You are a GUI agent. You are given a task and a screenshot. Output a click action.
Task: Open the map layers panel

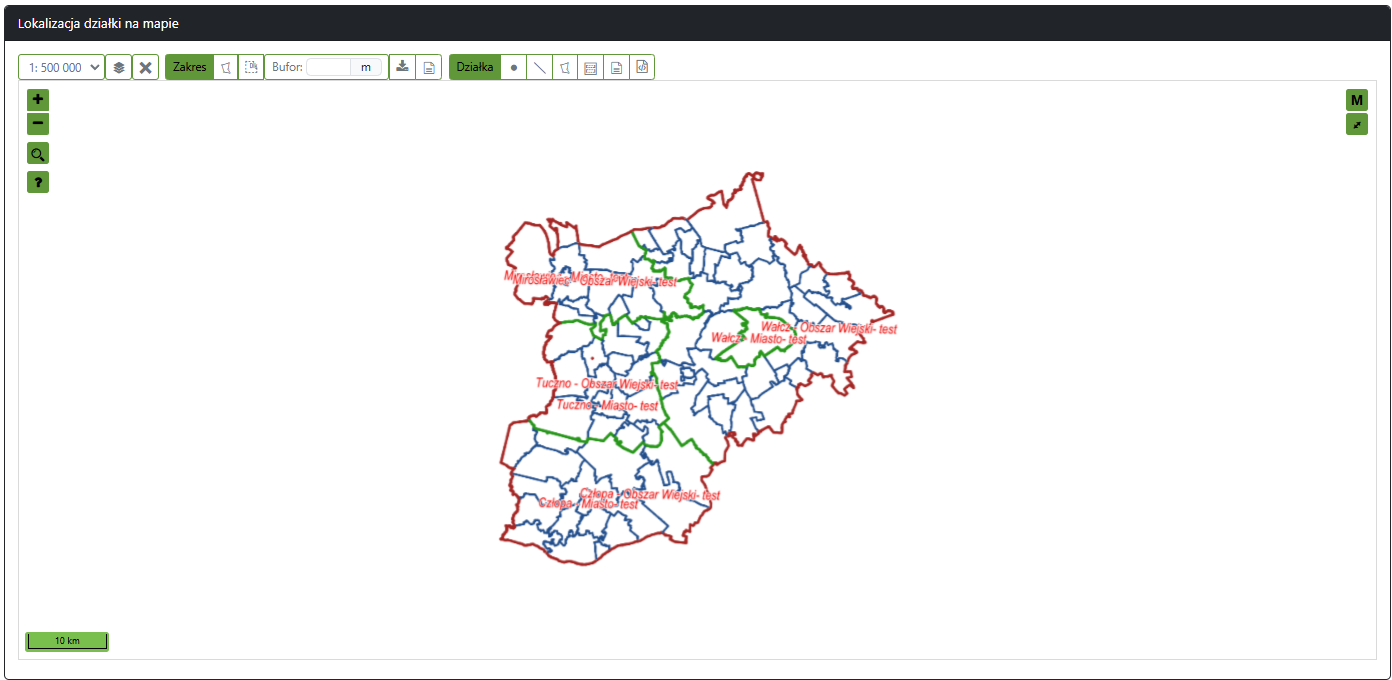(x=119, y=67)
